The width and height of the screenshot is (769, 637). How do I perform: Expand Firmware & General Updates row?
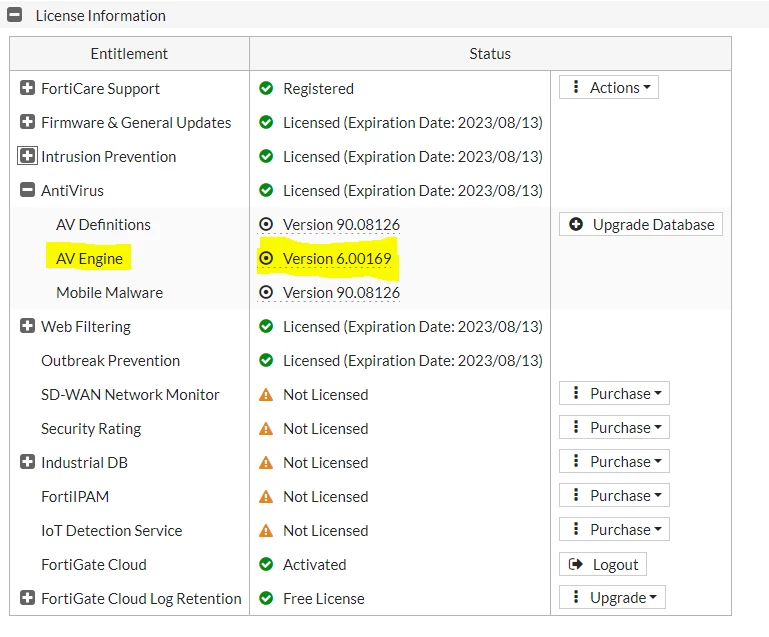click(x=27, y=122)
